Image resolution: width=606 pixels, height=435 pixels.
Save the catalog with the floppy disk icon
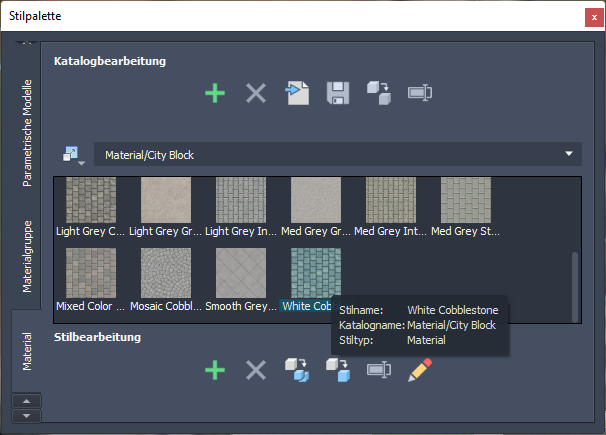pyautogui.click(x=338, y=93)
